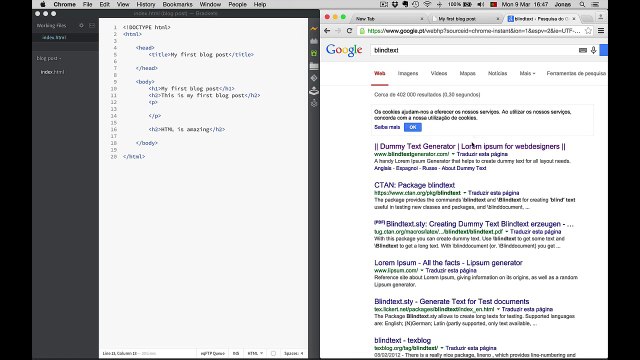Open the Apple menu
This screenshot has width=640, height=360.
point(43,4)
